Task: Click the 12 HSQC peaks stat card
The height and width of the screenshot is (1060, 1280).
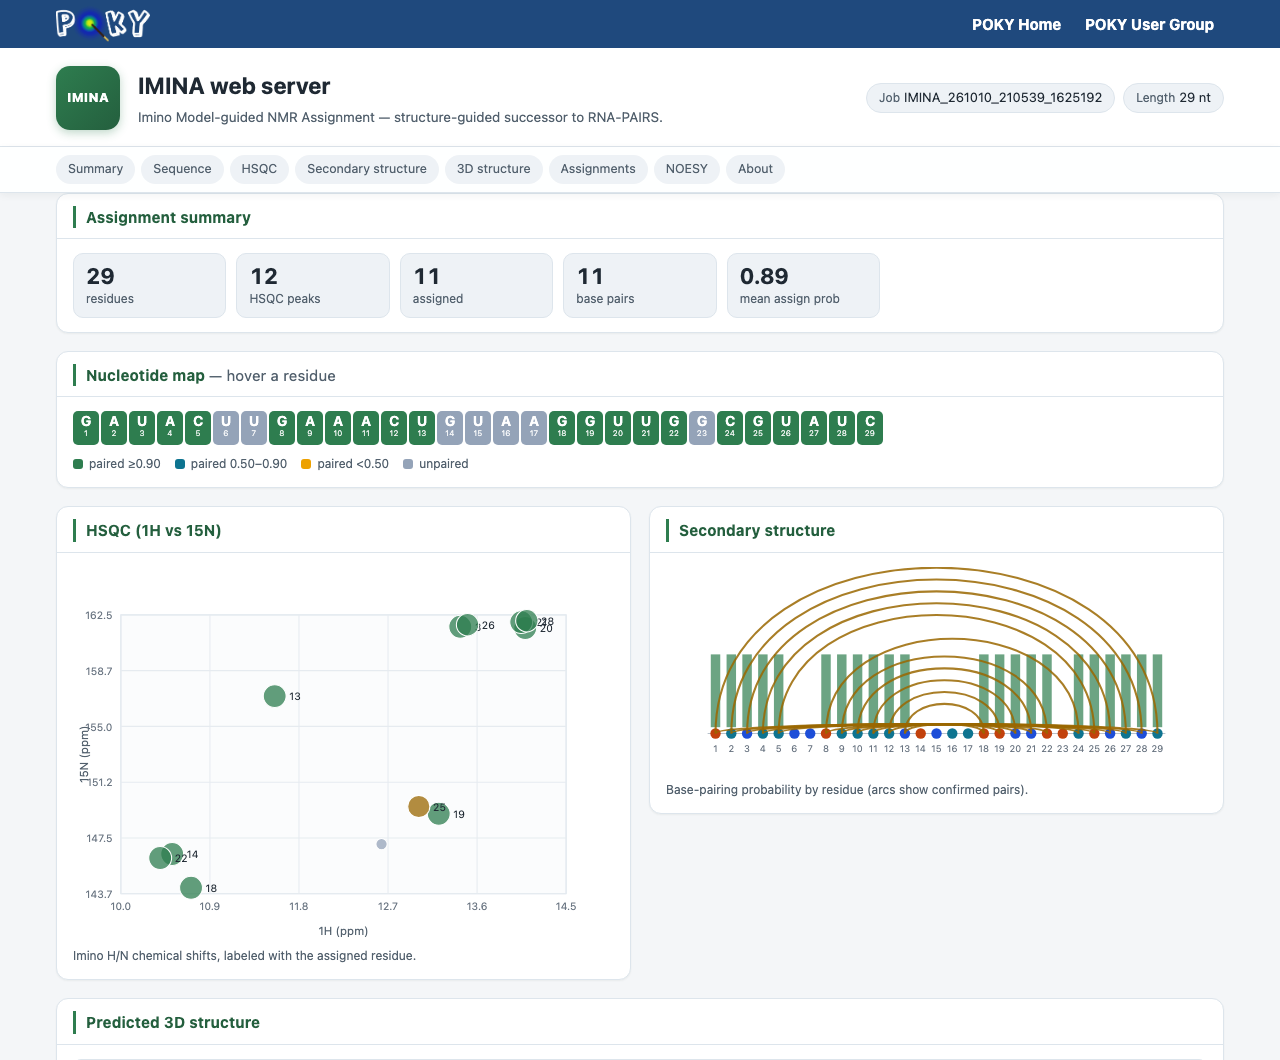Action: pos(313,285)
